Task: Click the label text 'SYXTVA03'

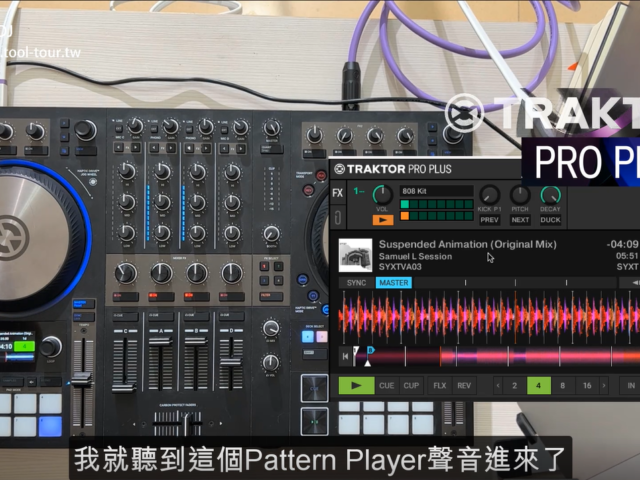Action: point(400,267)
